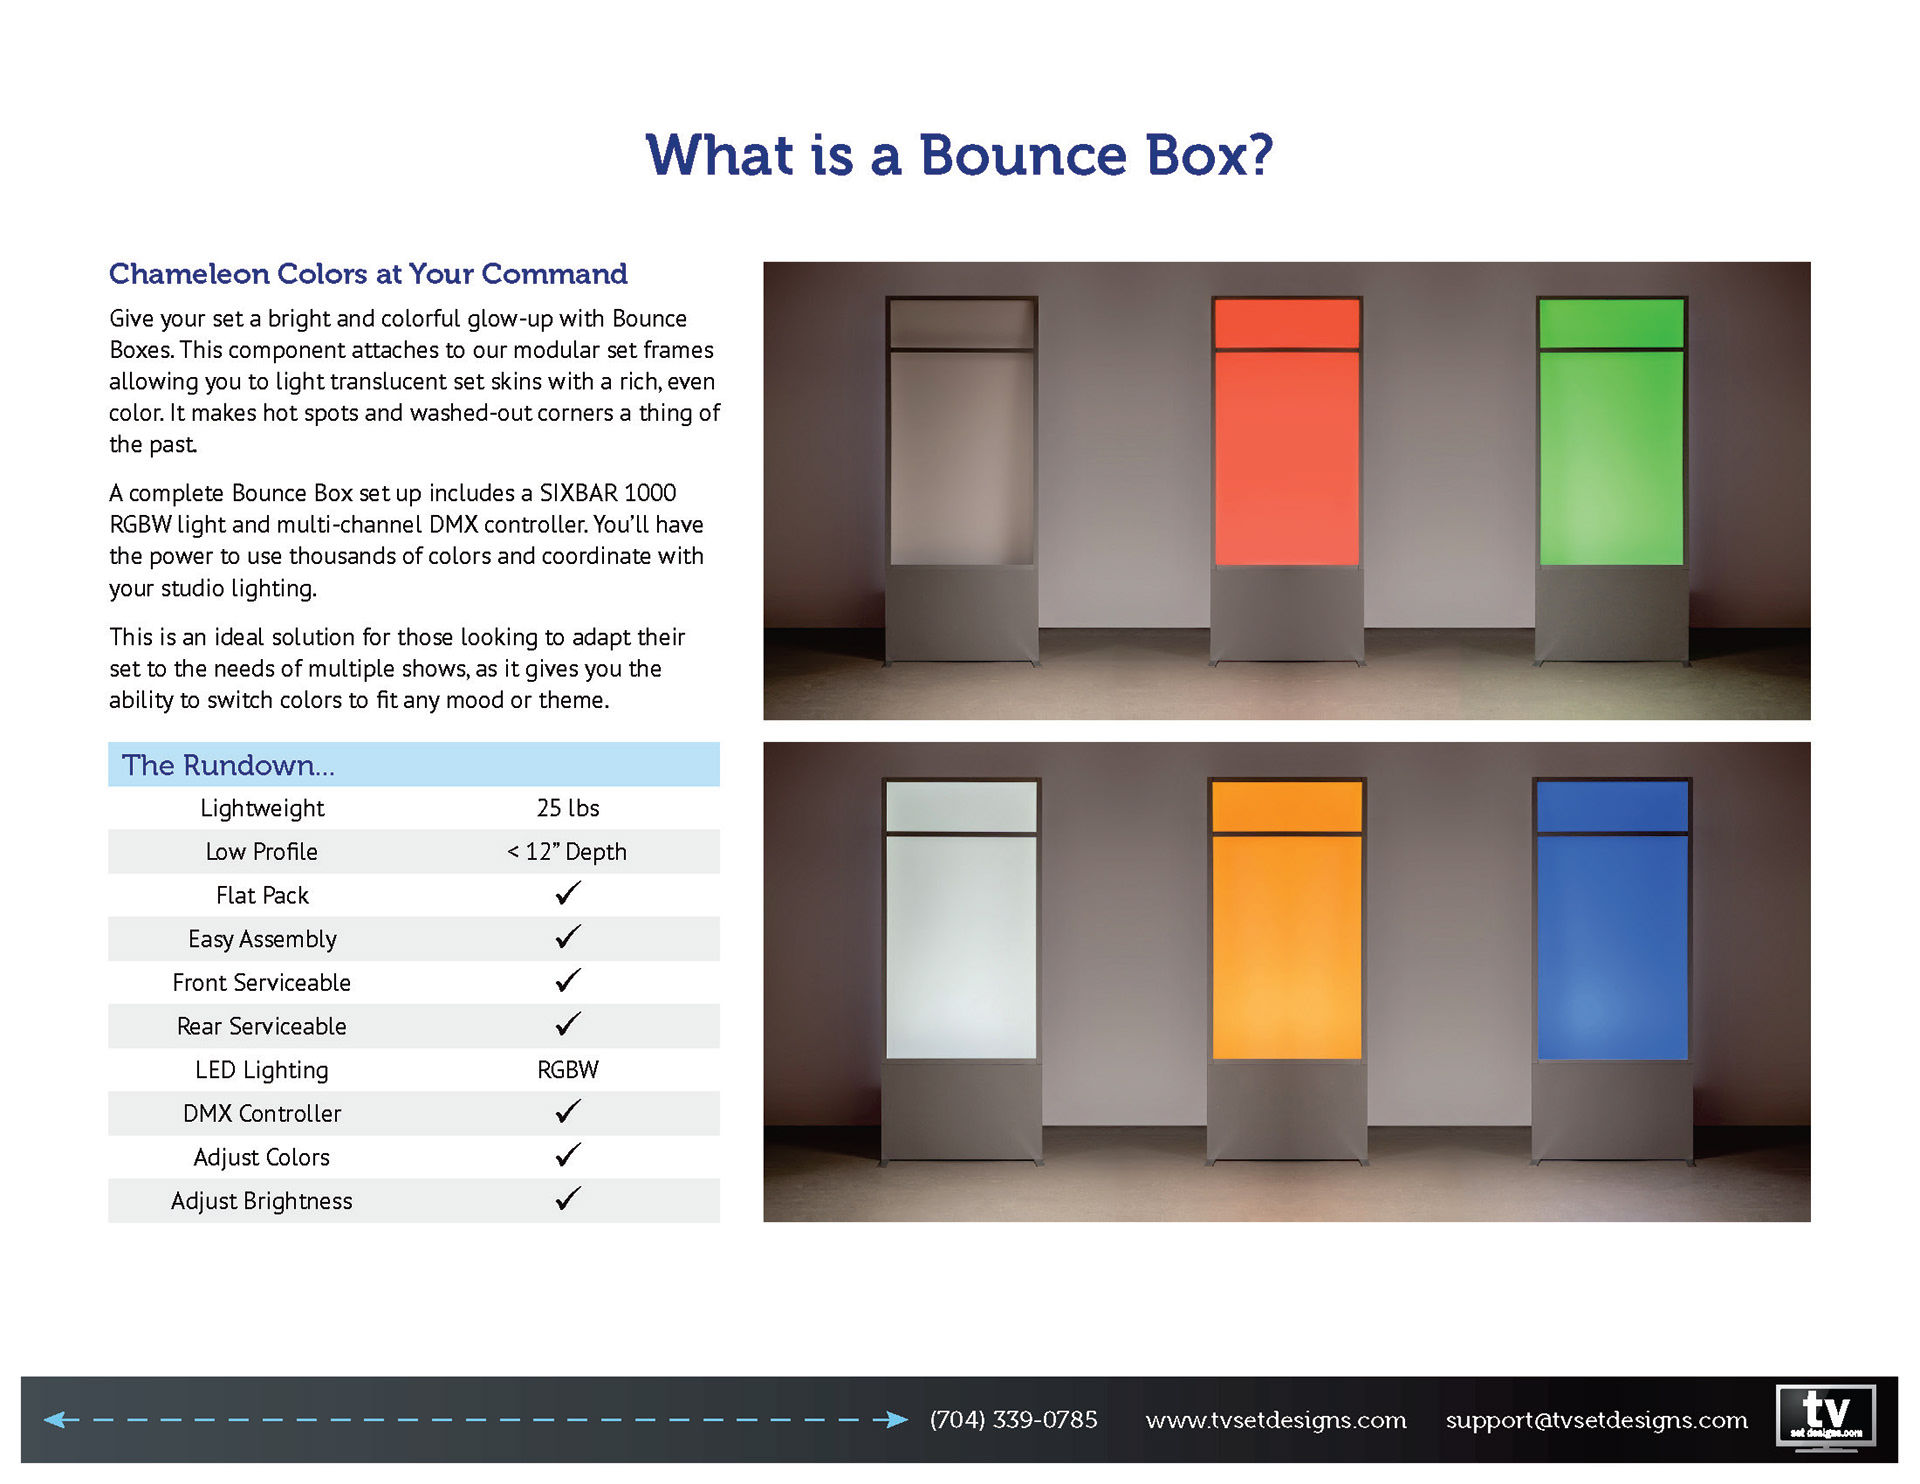Click the Rear Serviceable checkmark
Screen dimensions: 1920x1484
[x=568, y=1024]
